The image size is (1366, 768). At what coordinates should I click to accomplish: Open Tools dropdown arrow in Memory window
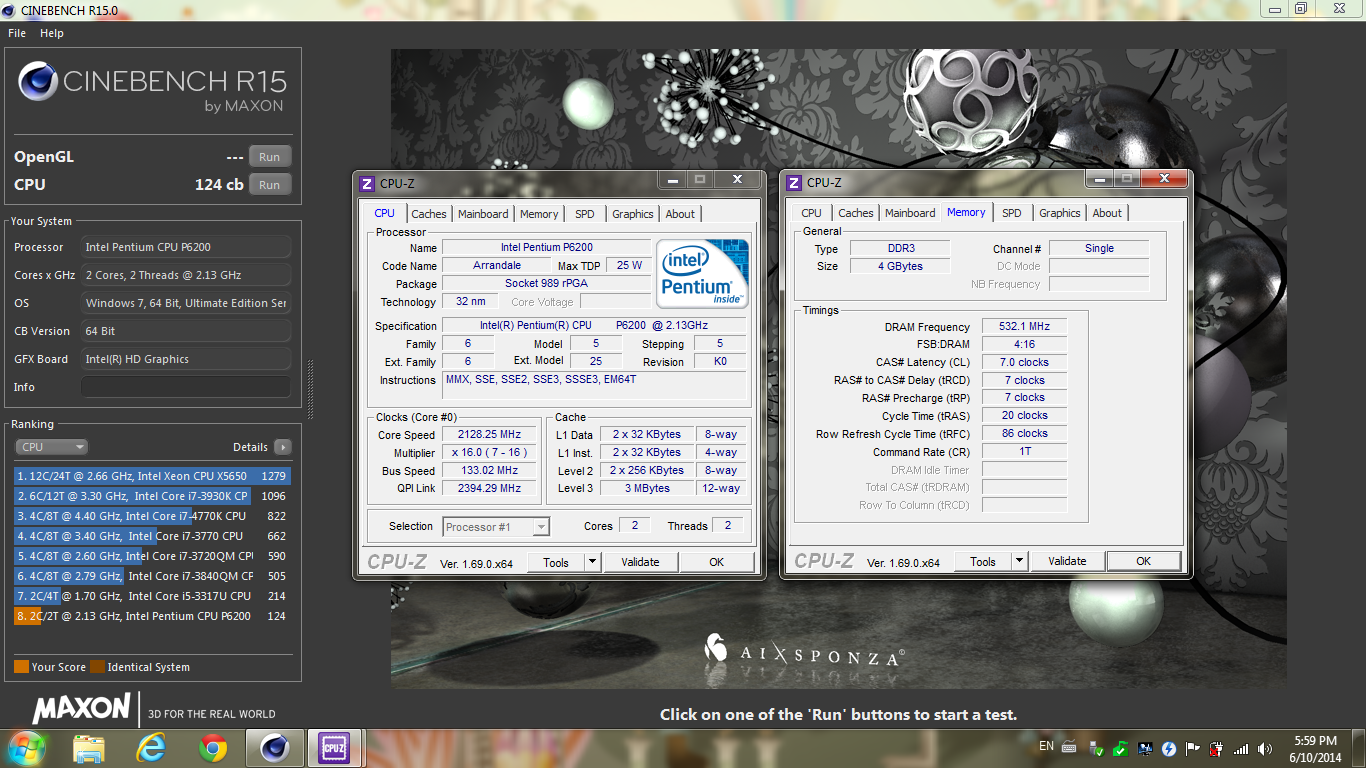tap(1019, 561)
